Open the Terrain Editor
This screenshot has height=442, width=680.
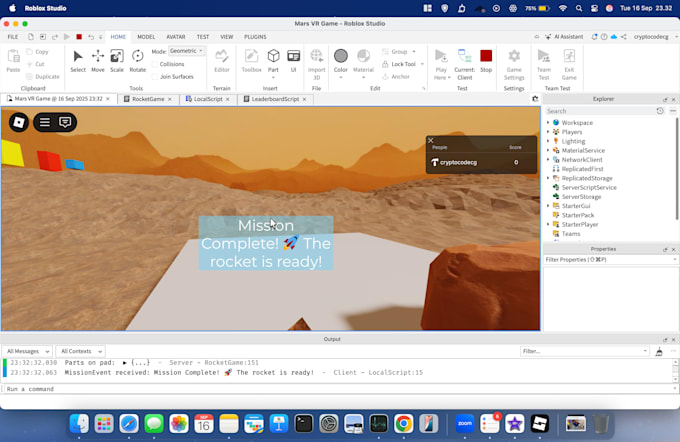click(x=222, y=61)
